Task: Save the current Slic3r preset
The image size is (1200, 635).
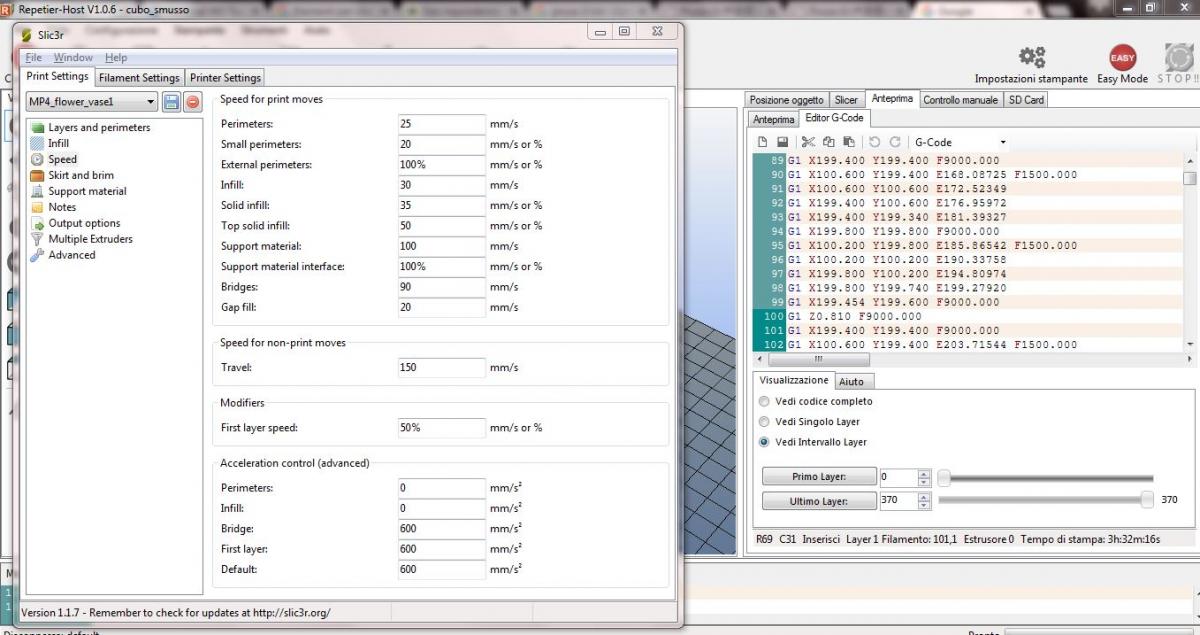Action: 171,102
